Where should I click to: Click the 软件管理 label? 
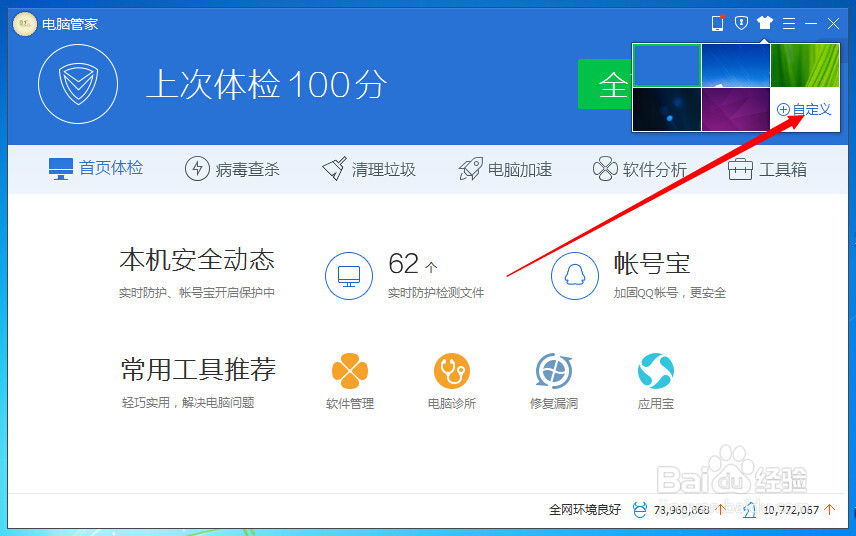tap(350, 404)
